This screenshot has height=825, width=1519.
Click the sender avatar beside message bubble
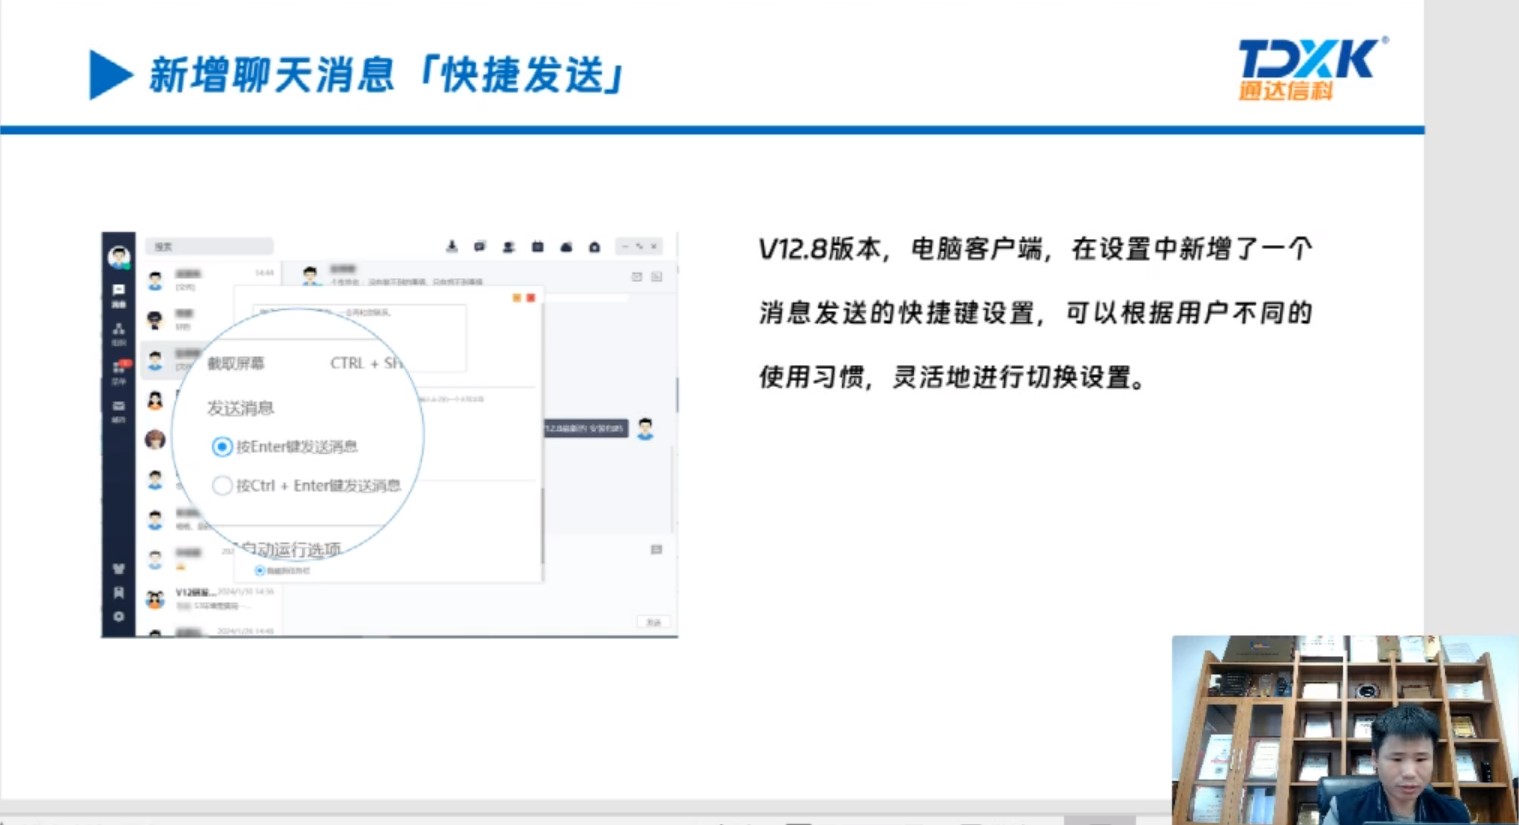645,429
